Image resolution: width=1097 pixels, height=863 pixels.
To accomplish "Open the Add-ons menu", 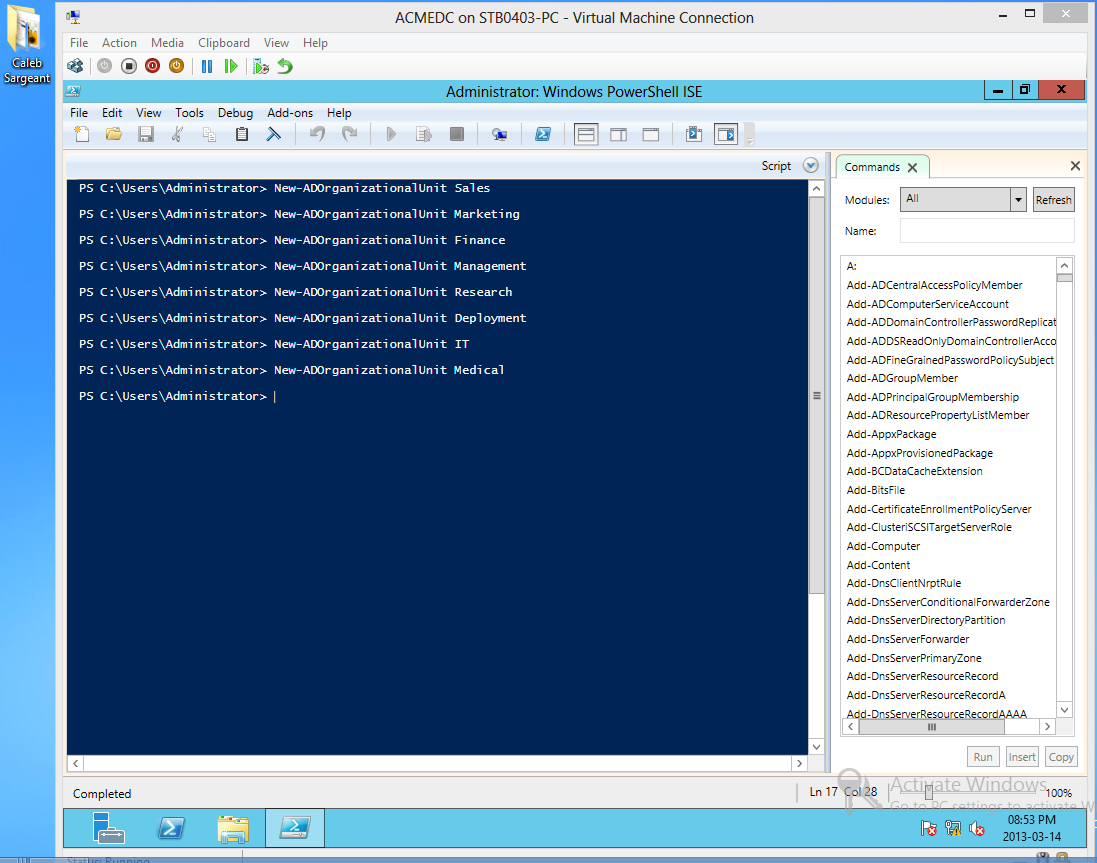I will pyautogui.click(x=290, y=113).
